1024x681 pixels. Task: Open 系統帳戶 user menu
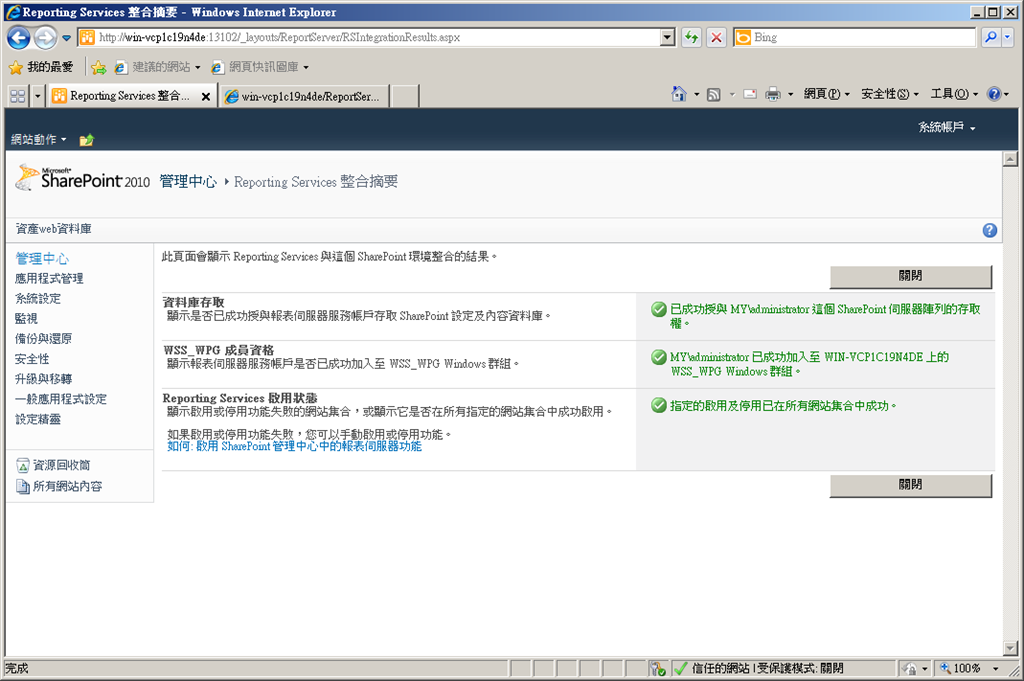[x=946, y=127]
